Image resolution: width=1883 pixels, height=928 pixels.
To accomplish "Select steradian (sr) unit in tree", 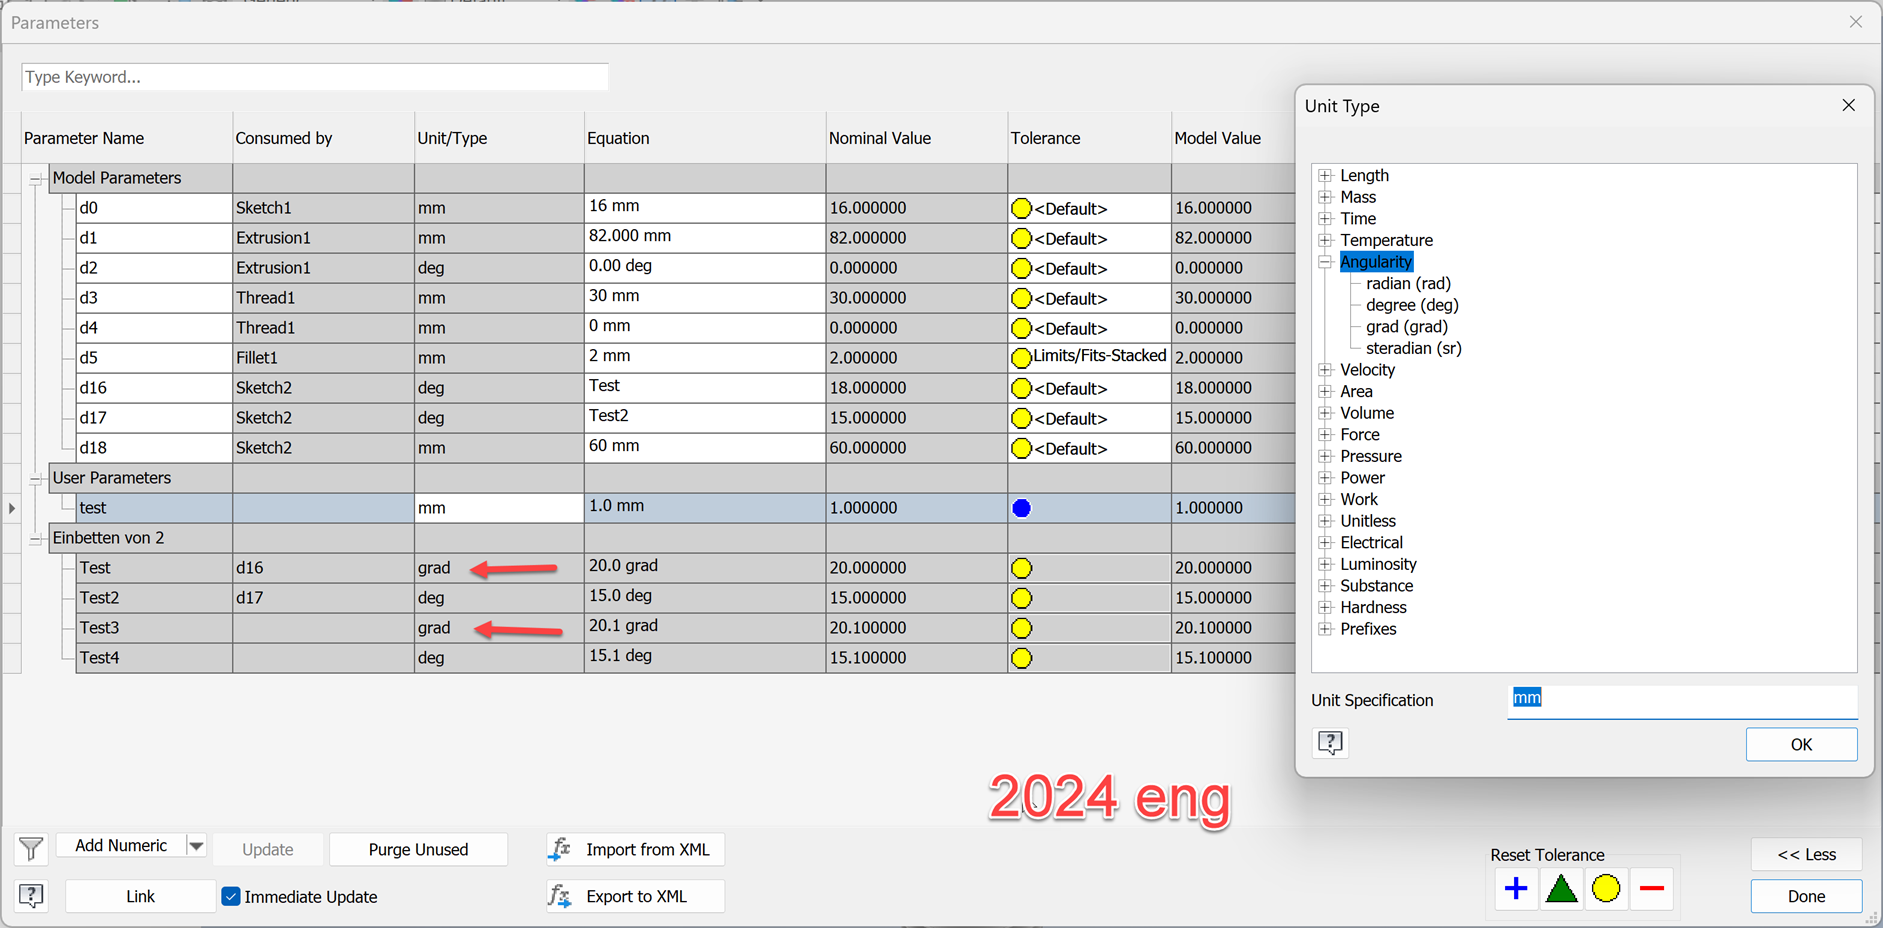I will [x=1414, y=348].
